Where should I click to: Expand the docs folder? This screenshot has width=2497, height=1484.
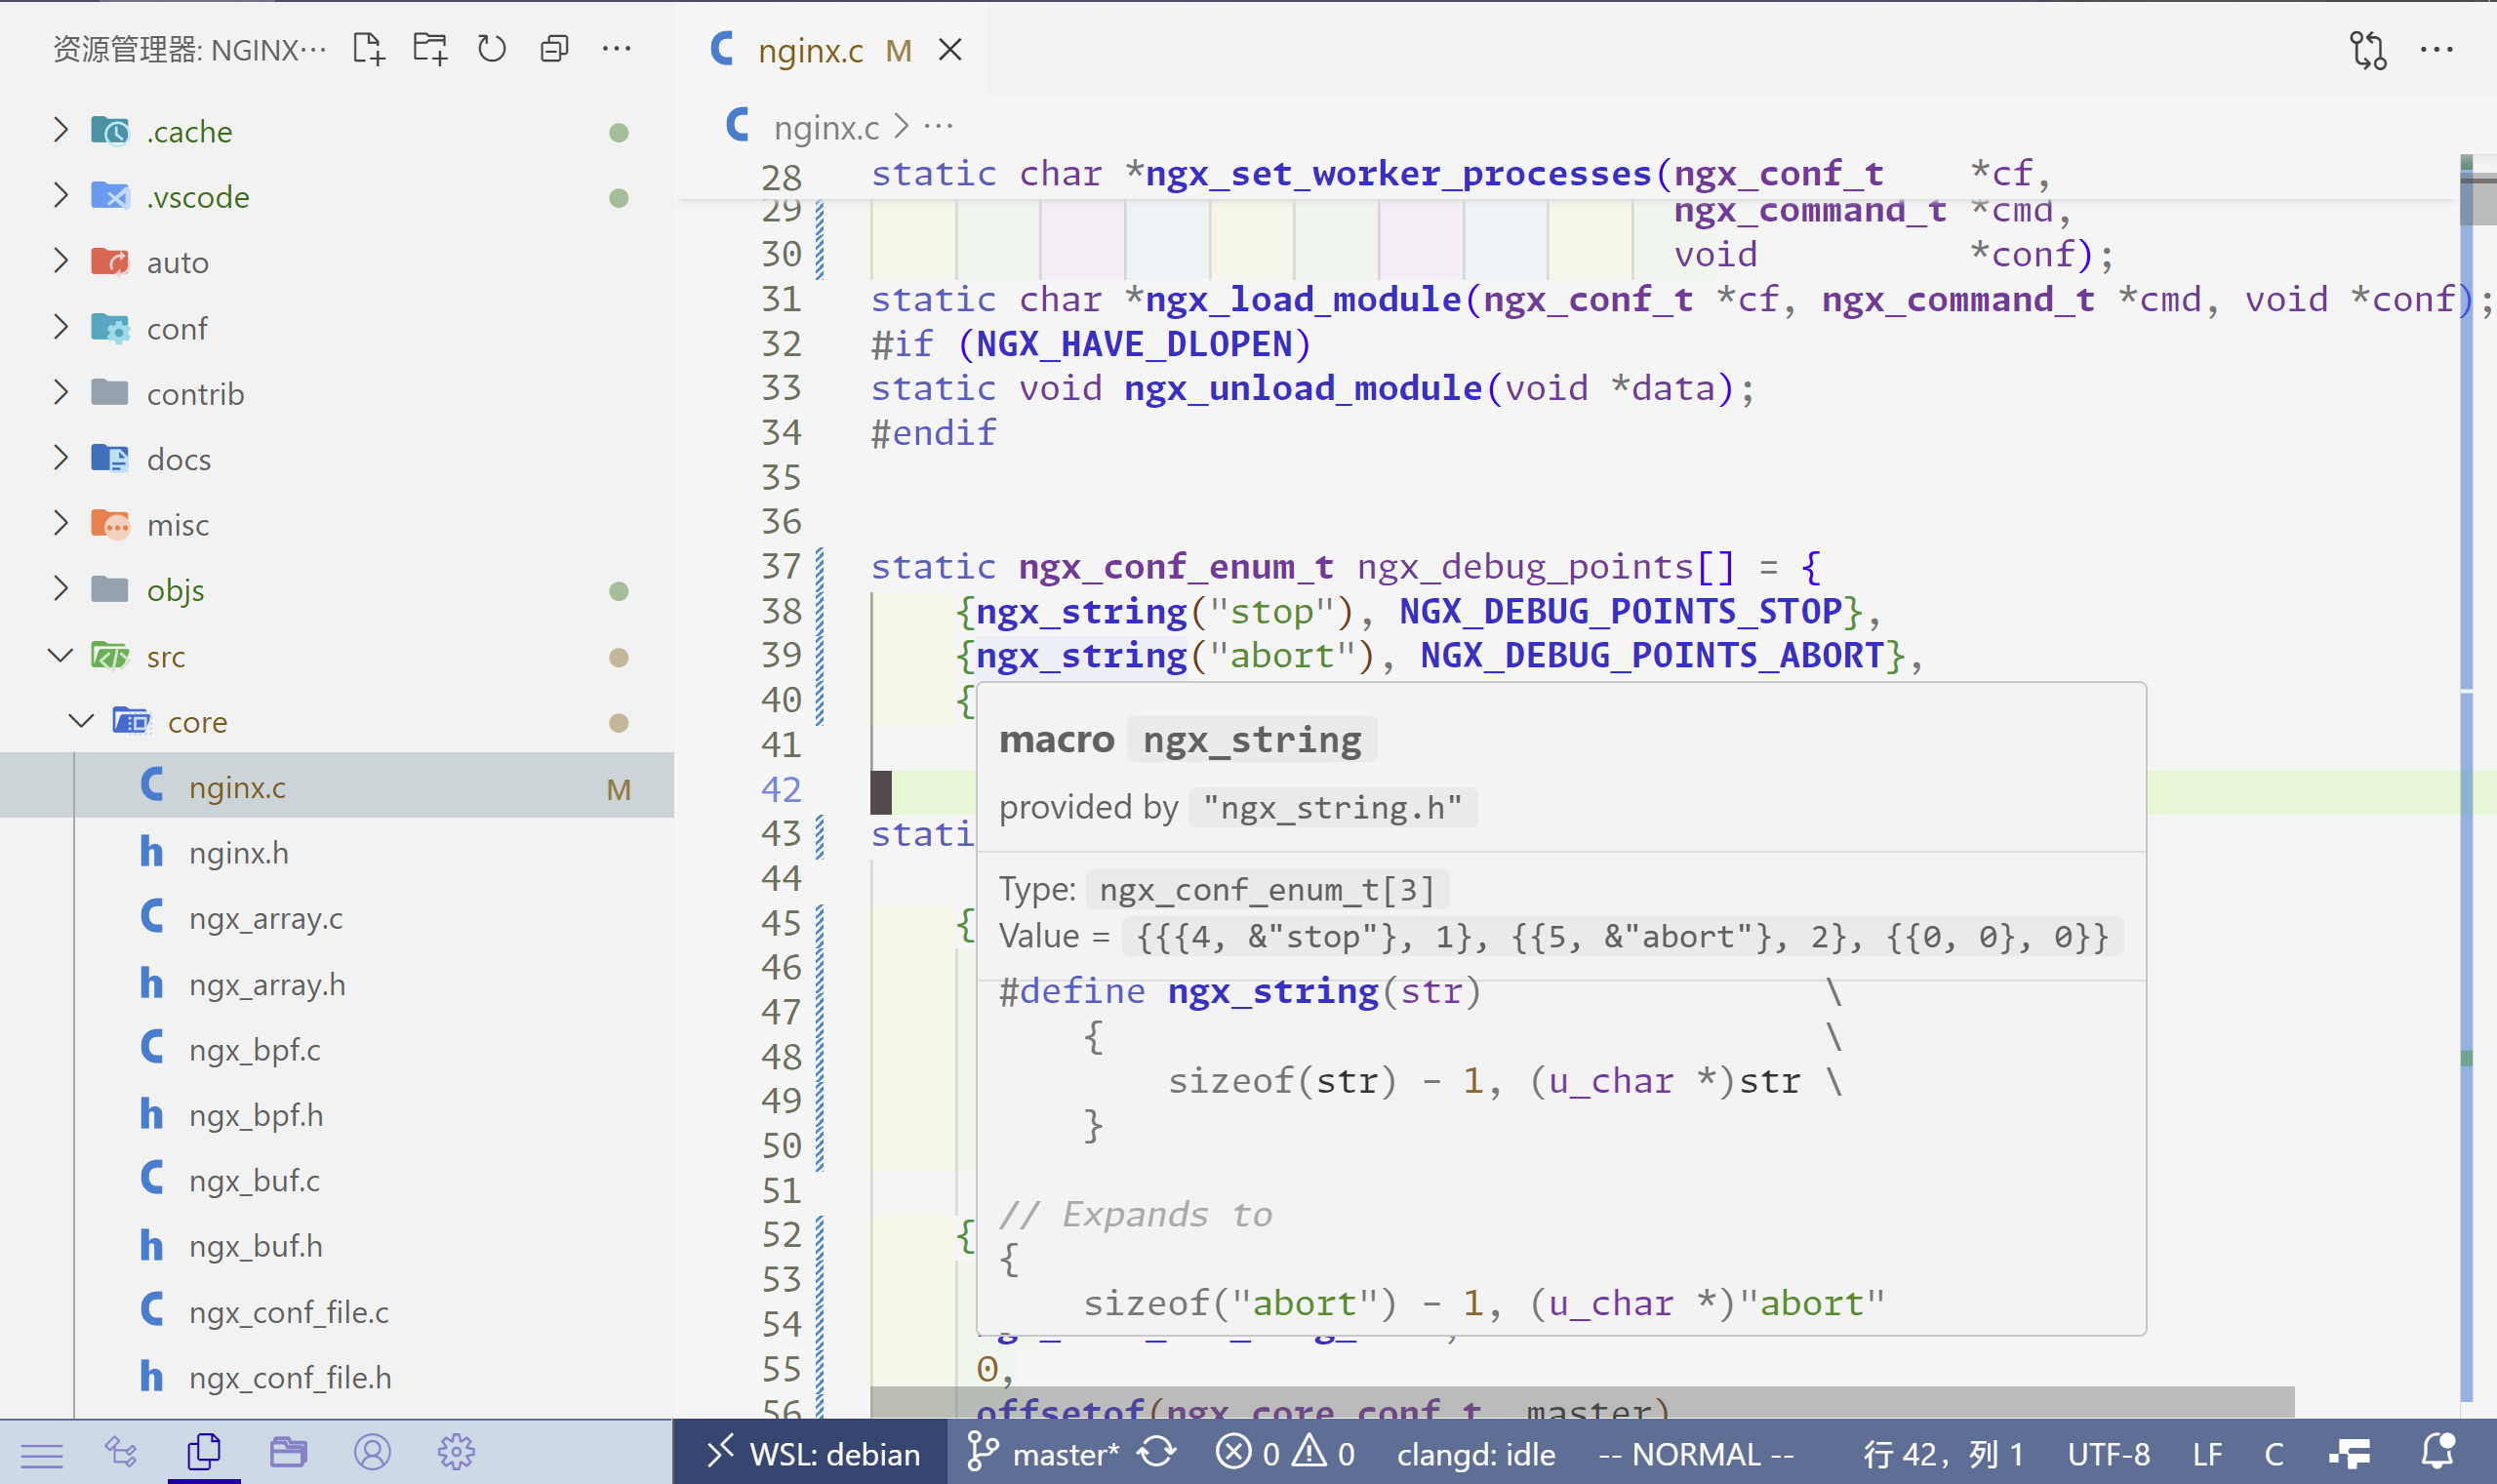(61, 458)
